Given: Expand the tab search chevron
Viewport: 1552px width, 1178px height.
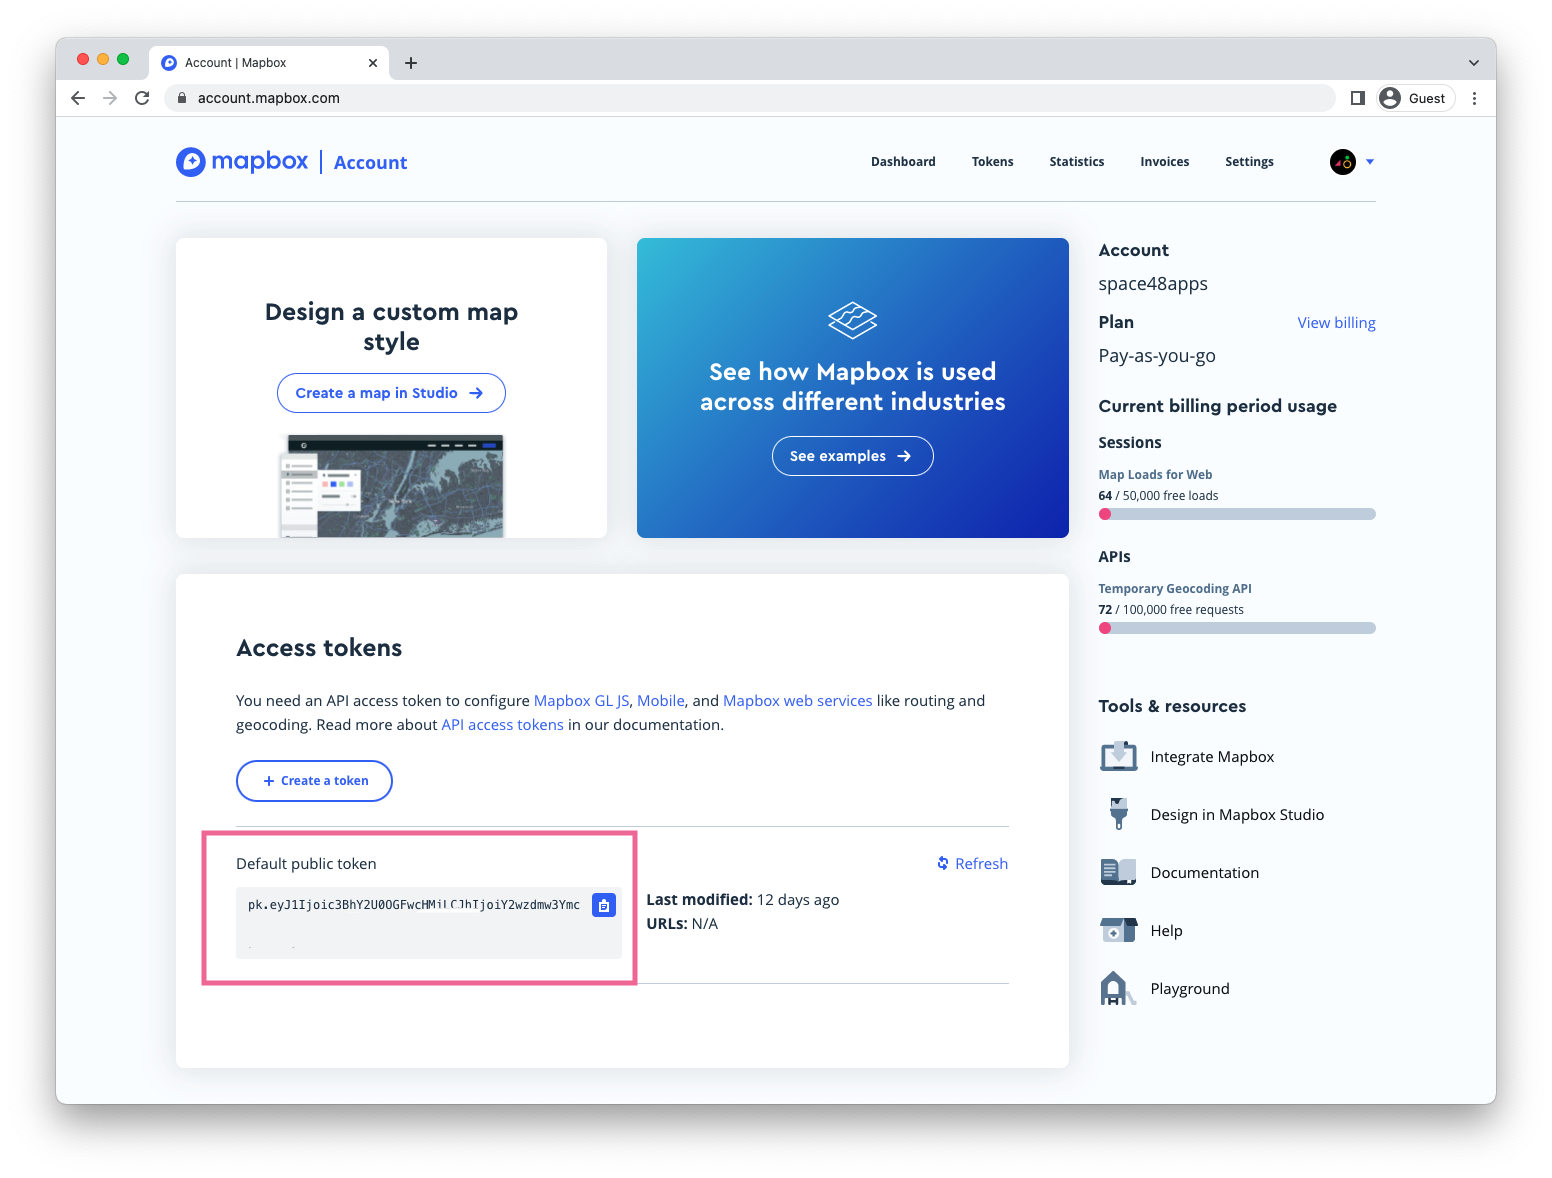Looking at the screenshot, I should coord(1474,63).
